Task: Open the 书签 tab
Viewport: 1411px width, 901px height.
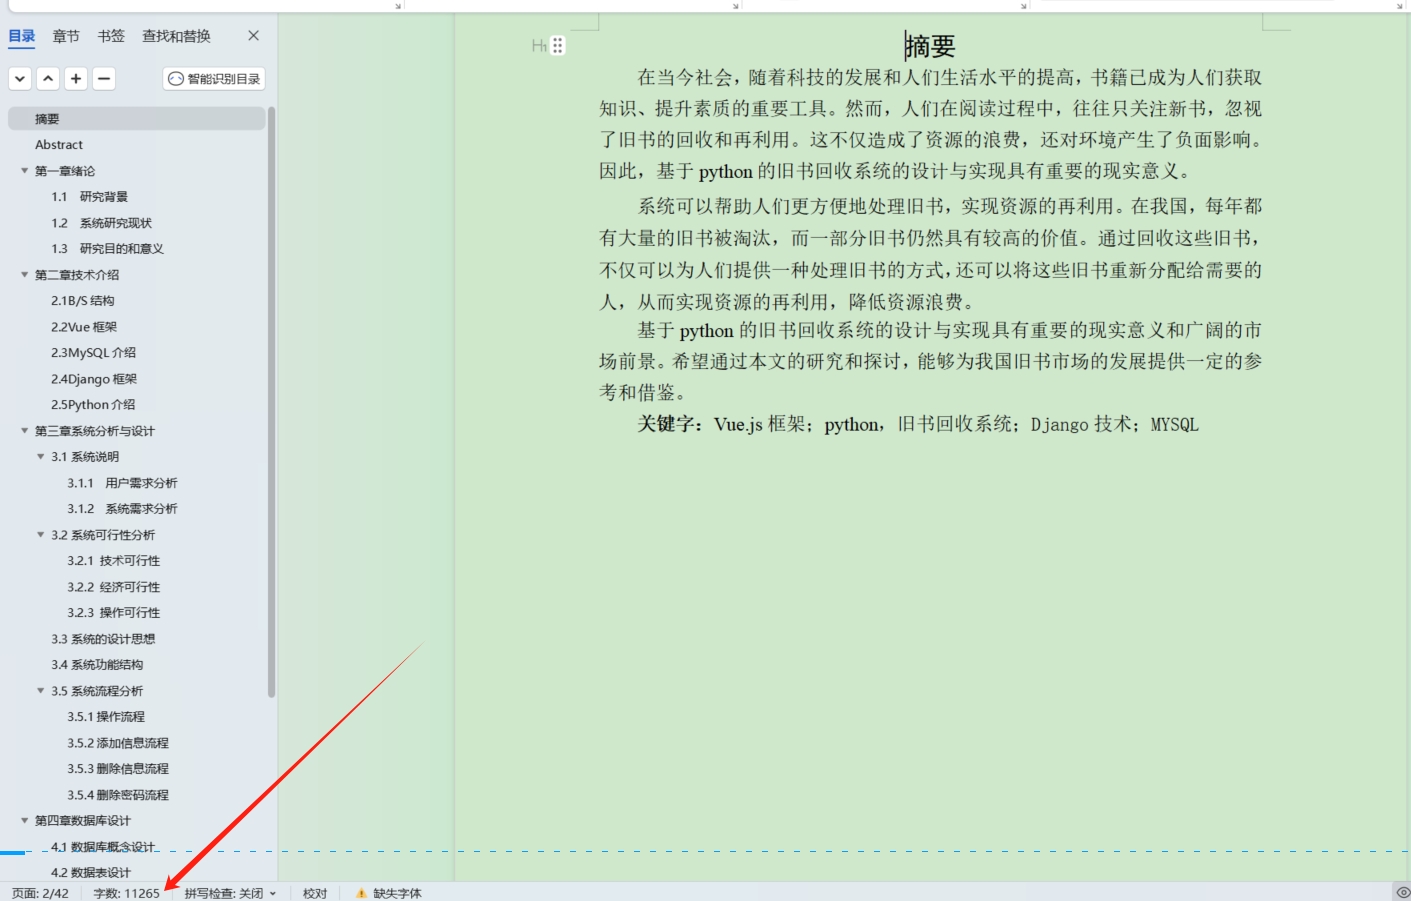Action: pos(111,36)
